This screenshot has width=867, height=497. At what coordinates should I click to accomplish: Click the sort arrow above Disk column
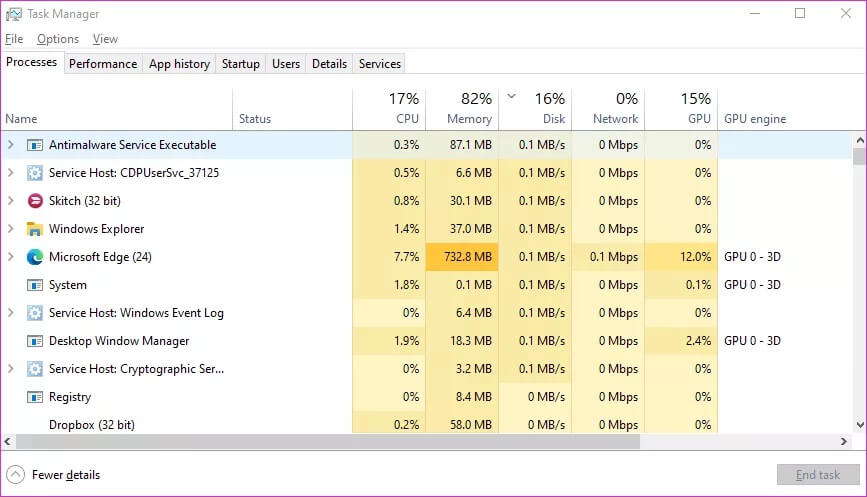pyautogui.click(x=511, y=97)
